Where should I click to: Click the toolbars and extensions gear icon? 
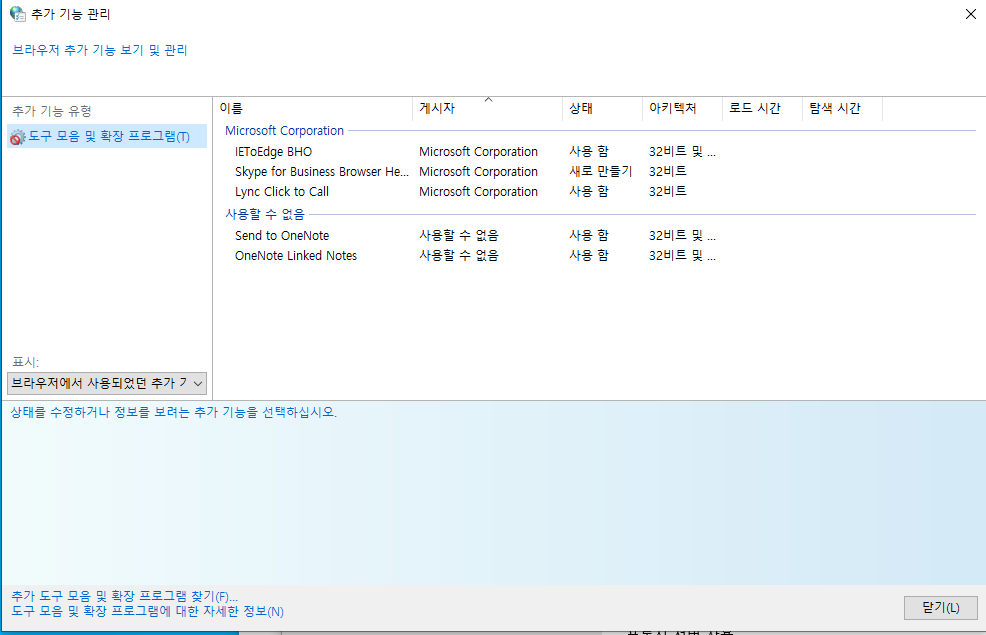tap(18, 136)
